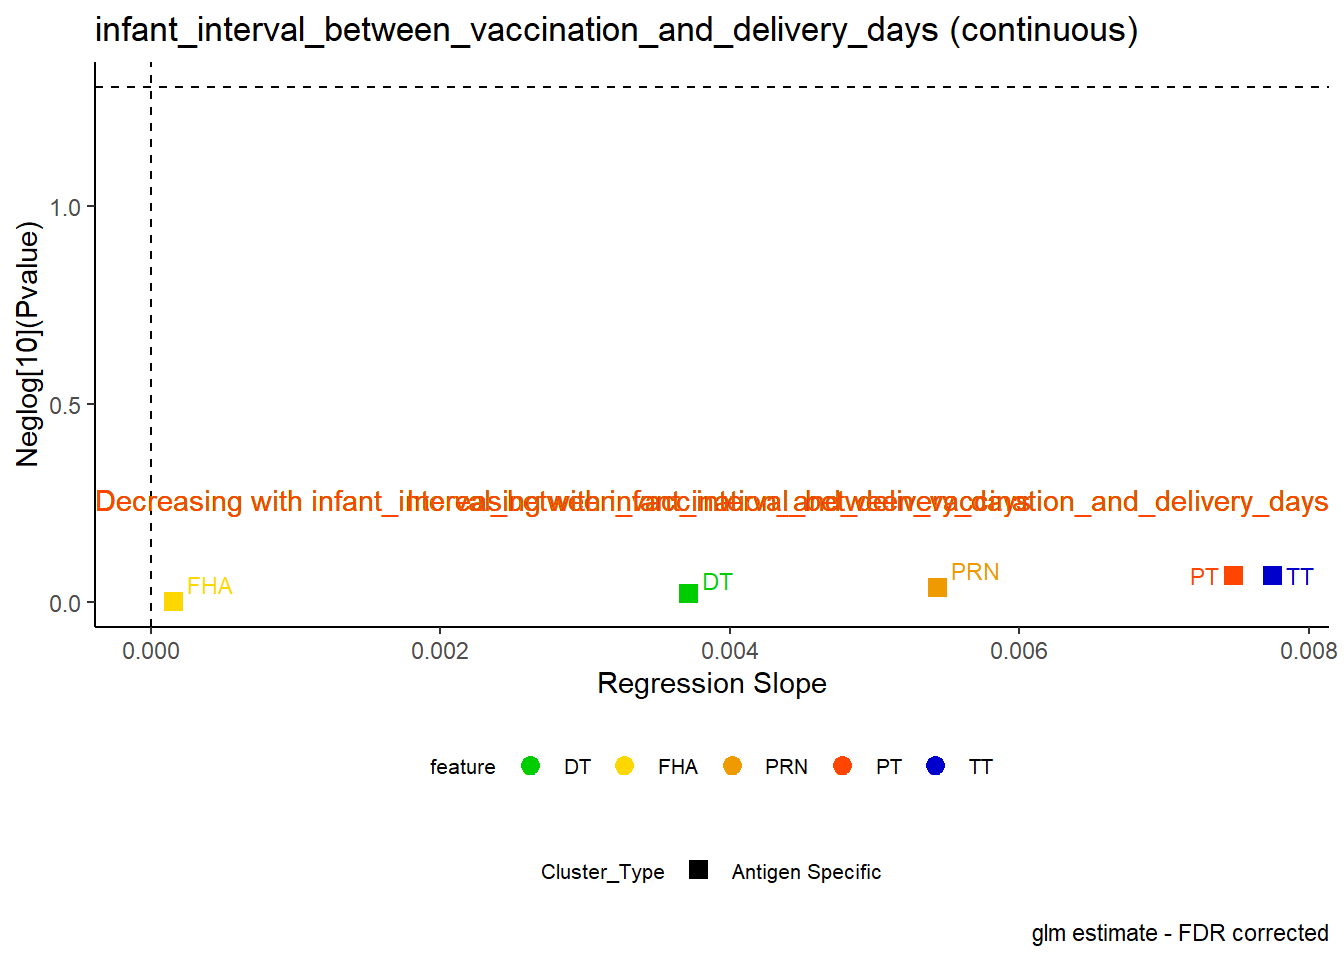Click the Cluster_Type legend title
Image resolution: width=1344 pixels, height=960 pixels.
(x=603, y=872)
